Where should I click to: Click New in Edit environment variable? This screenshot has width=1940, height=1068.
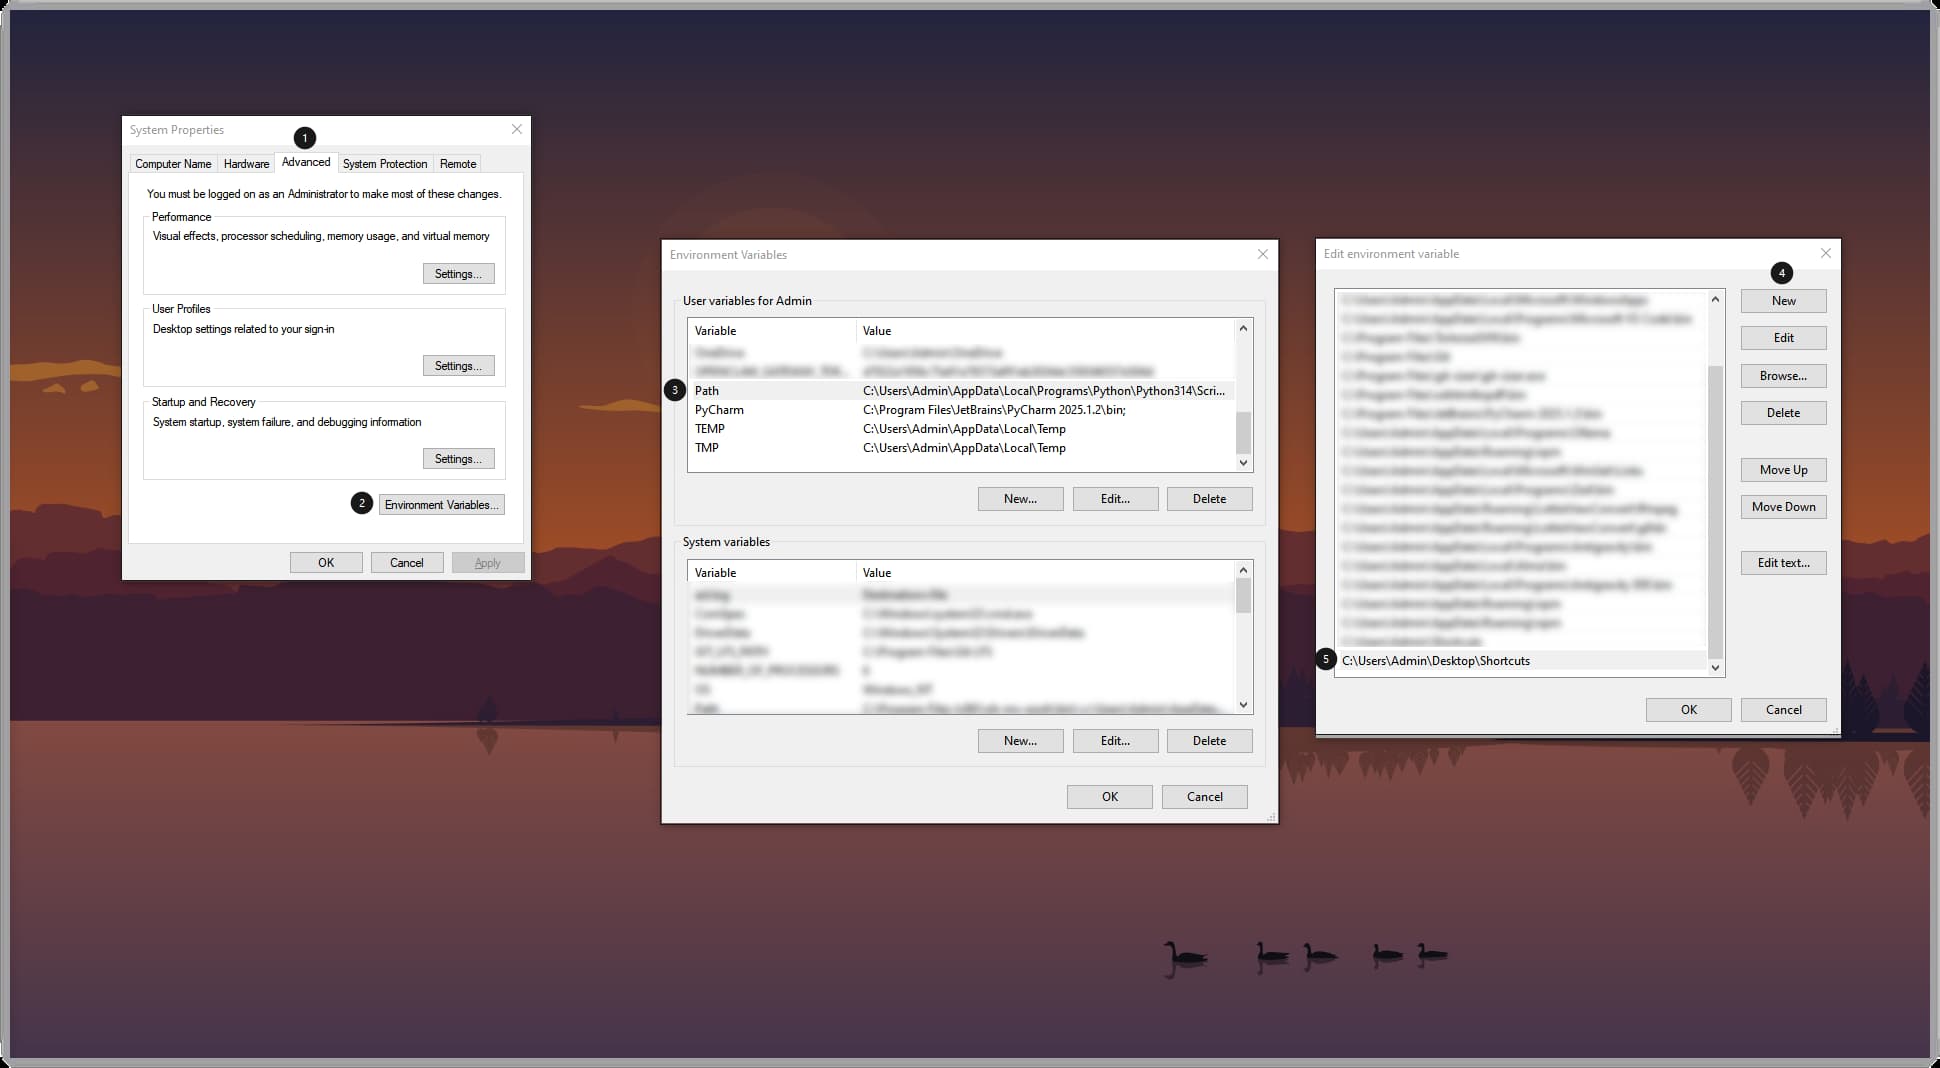1784,301
